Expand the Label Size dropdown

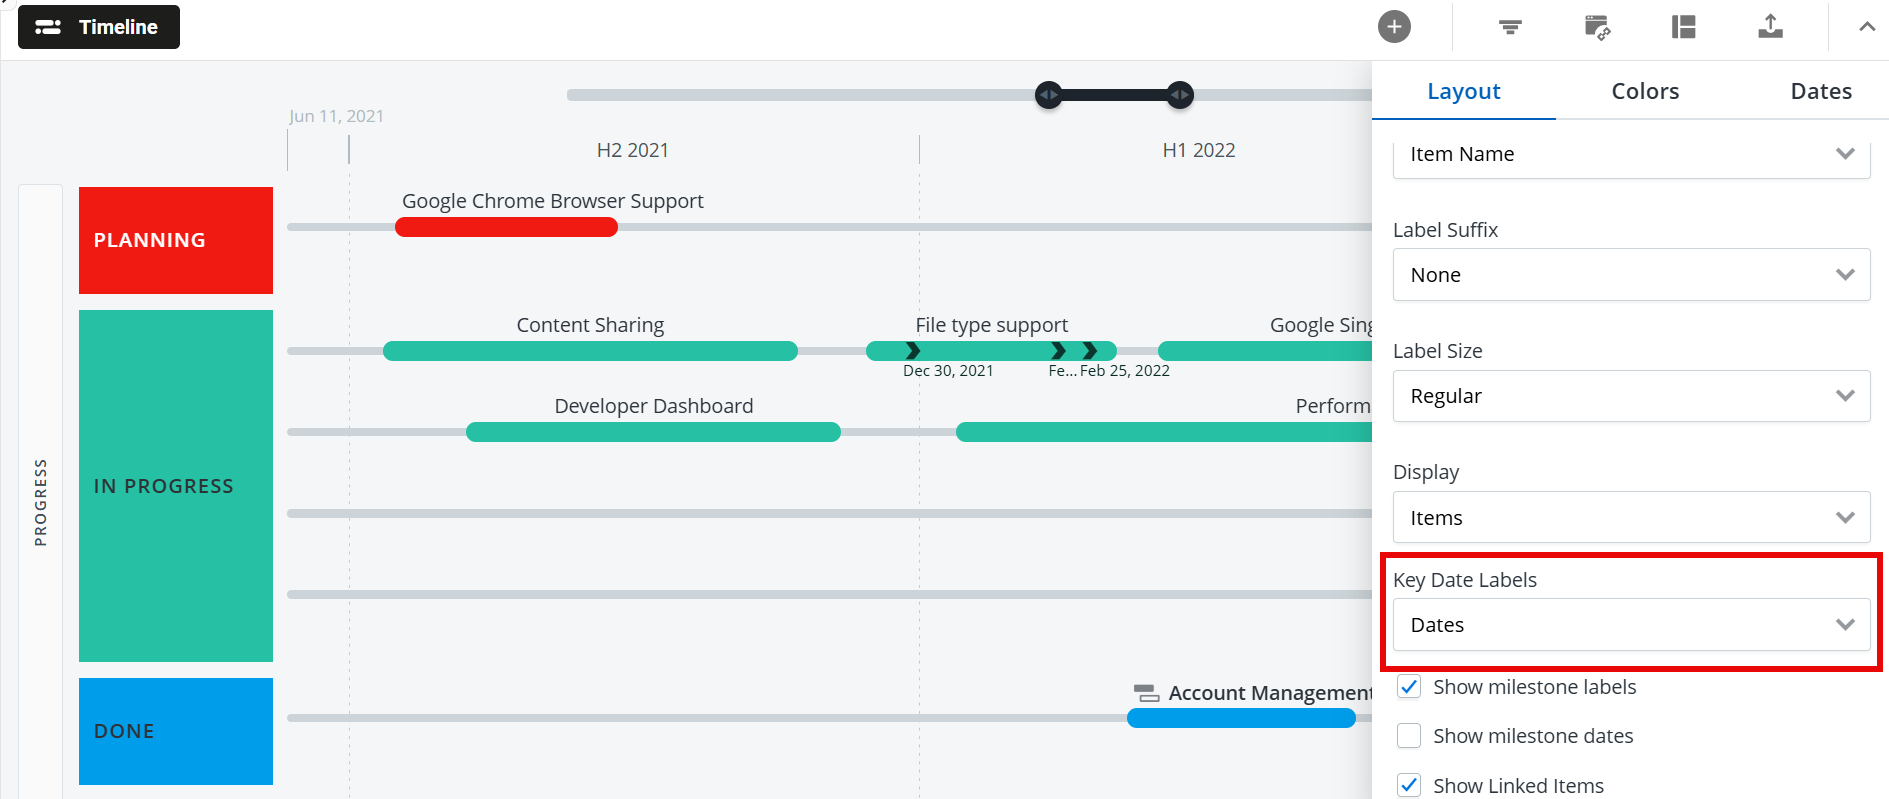[x=1631, y=396]
